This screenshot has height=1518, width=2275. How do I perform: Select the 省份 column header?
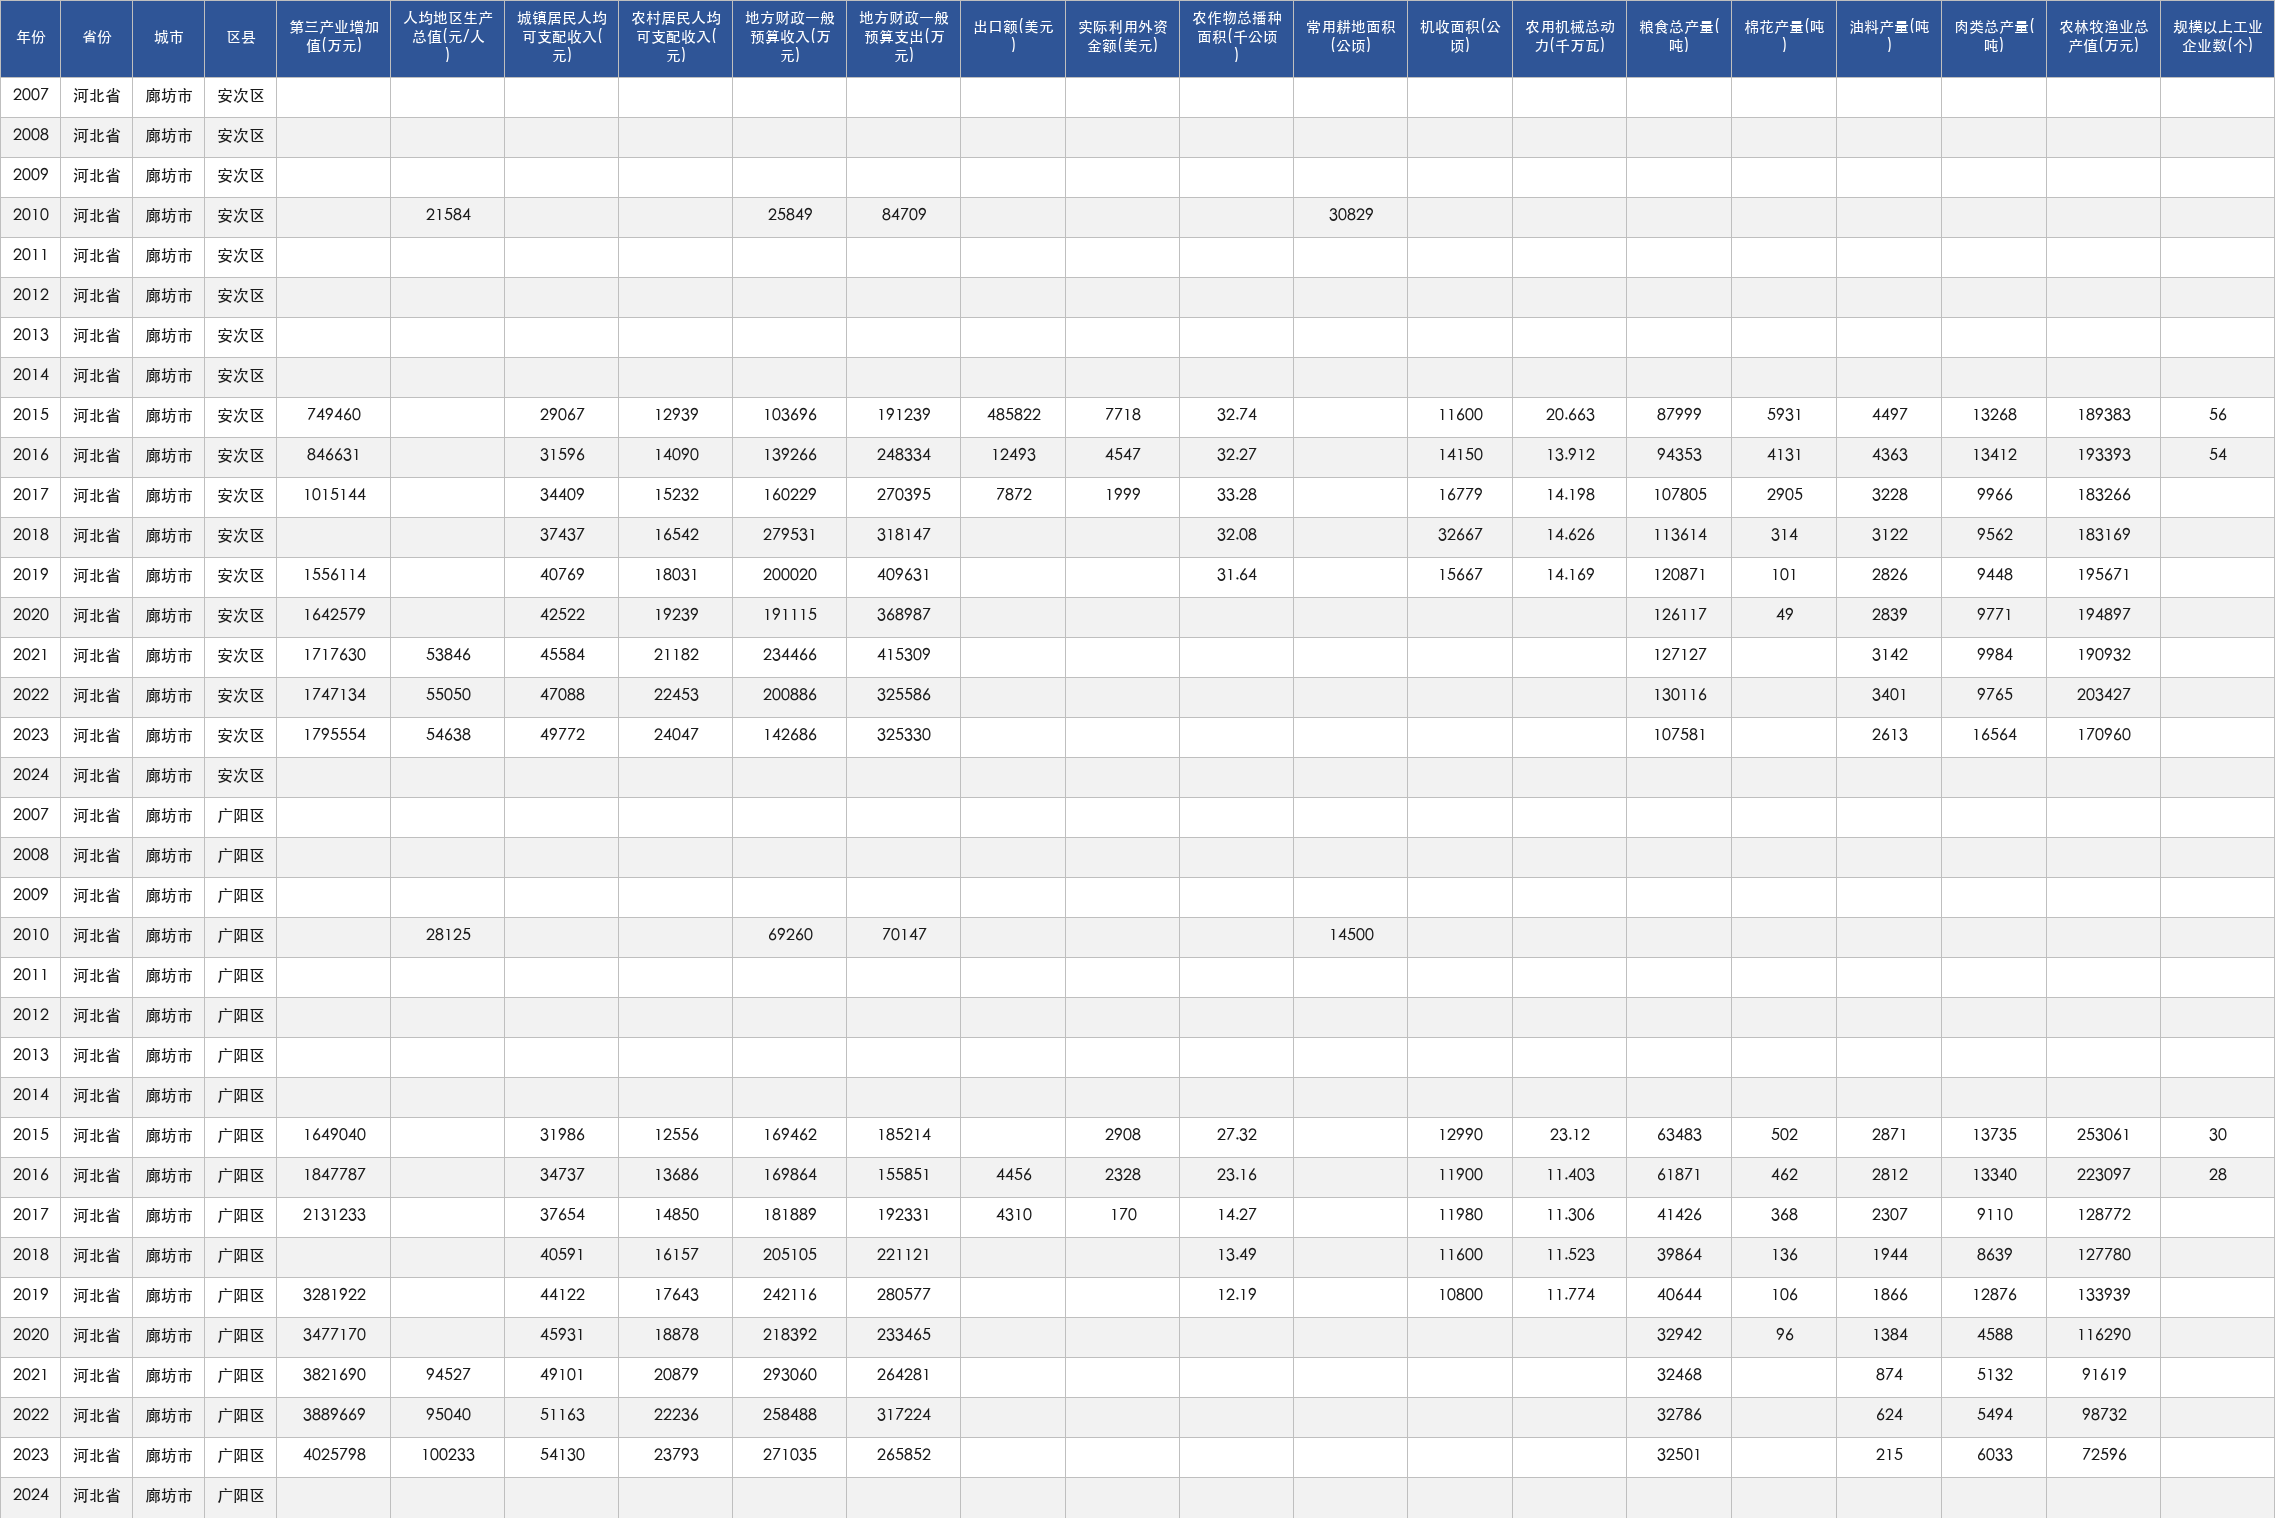[x=97, y=38]
